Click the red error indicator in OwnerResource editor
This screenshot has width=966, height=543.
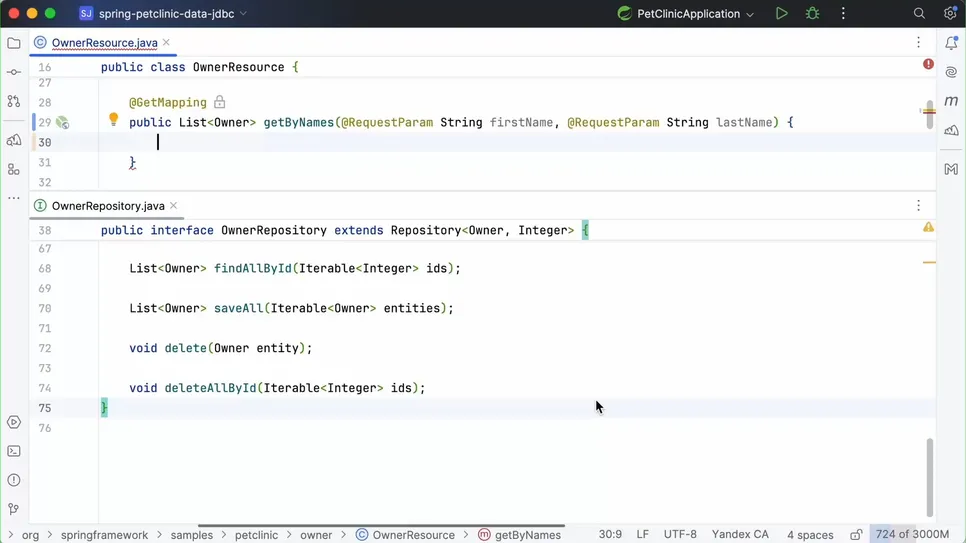click(928, 64)
